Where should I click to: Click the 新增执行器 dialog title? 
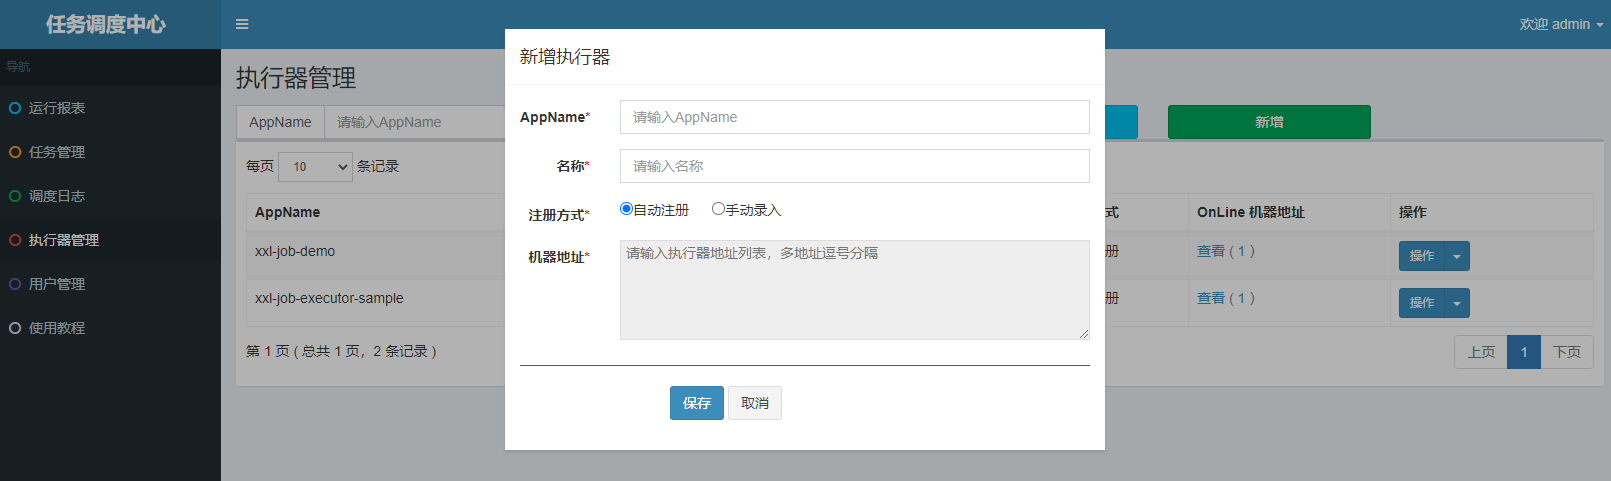click(565, 57)
